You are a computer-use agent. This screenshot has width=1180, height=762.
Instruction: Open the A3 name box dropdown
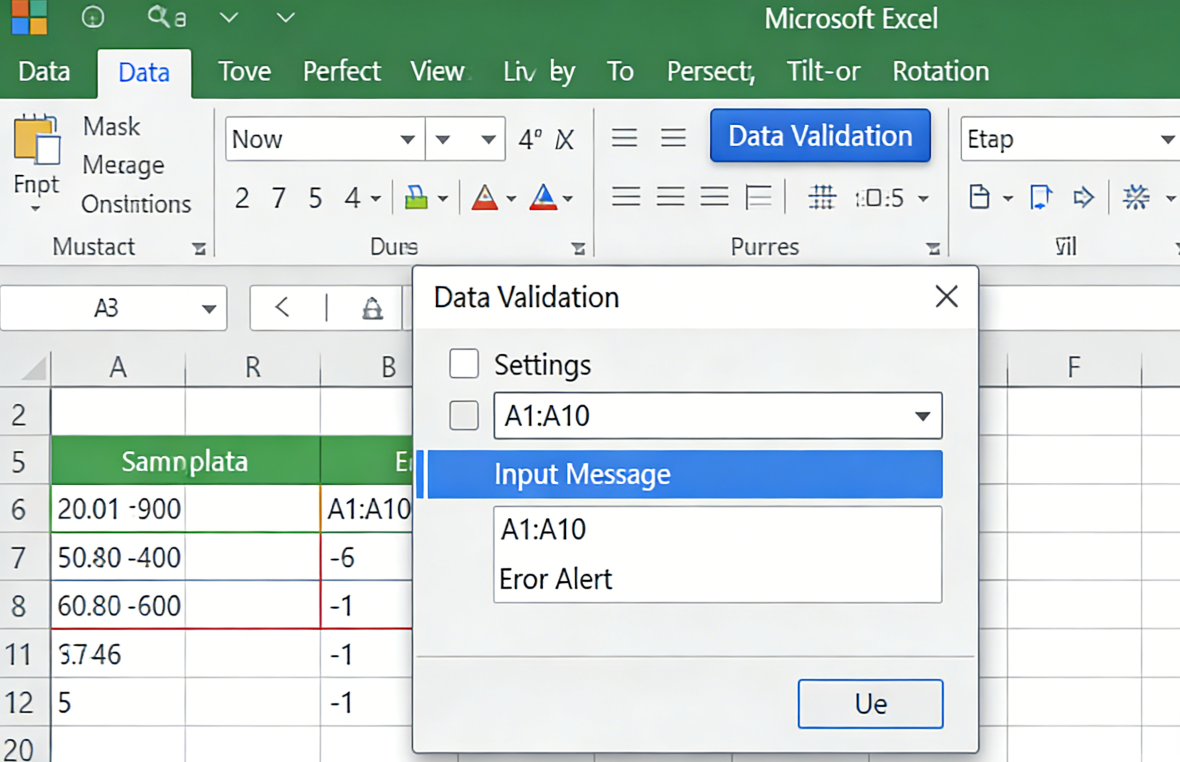209,308
